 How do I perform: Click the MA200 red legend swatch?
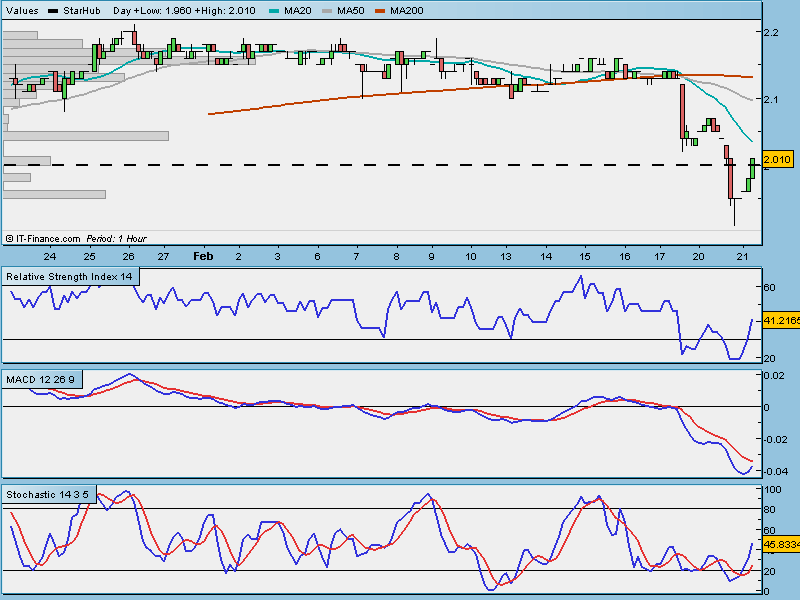[x=380, y=11]
